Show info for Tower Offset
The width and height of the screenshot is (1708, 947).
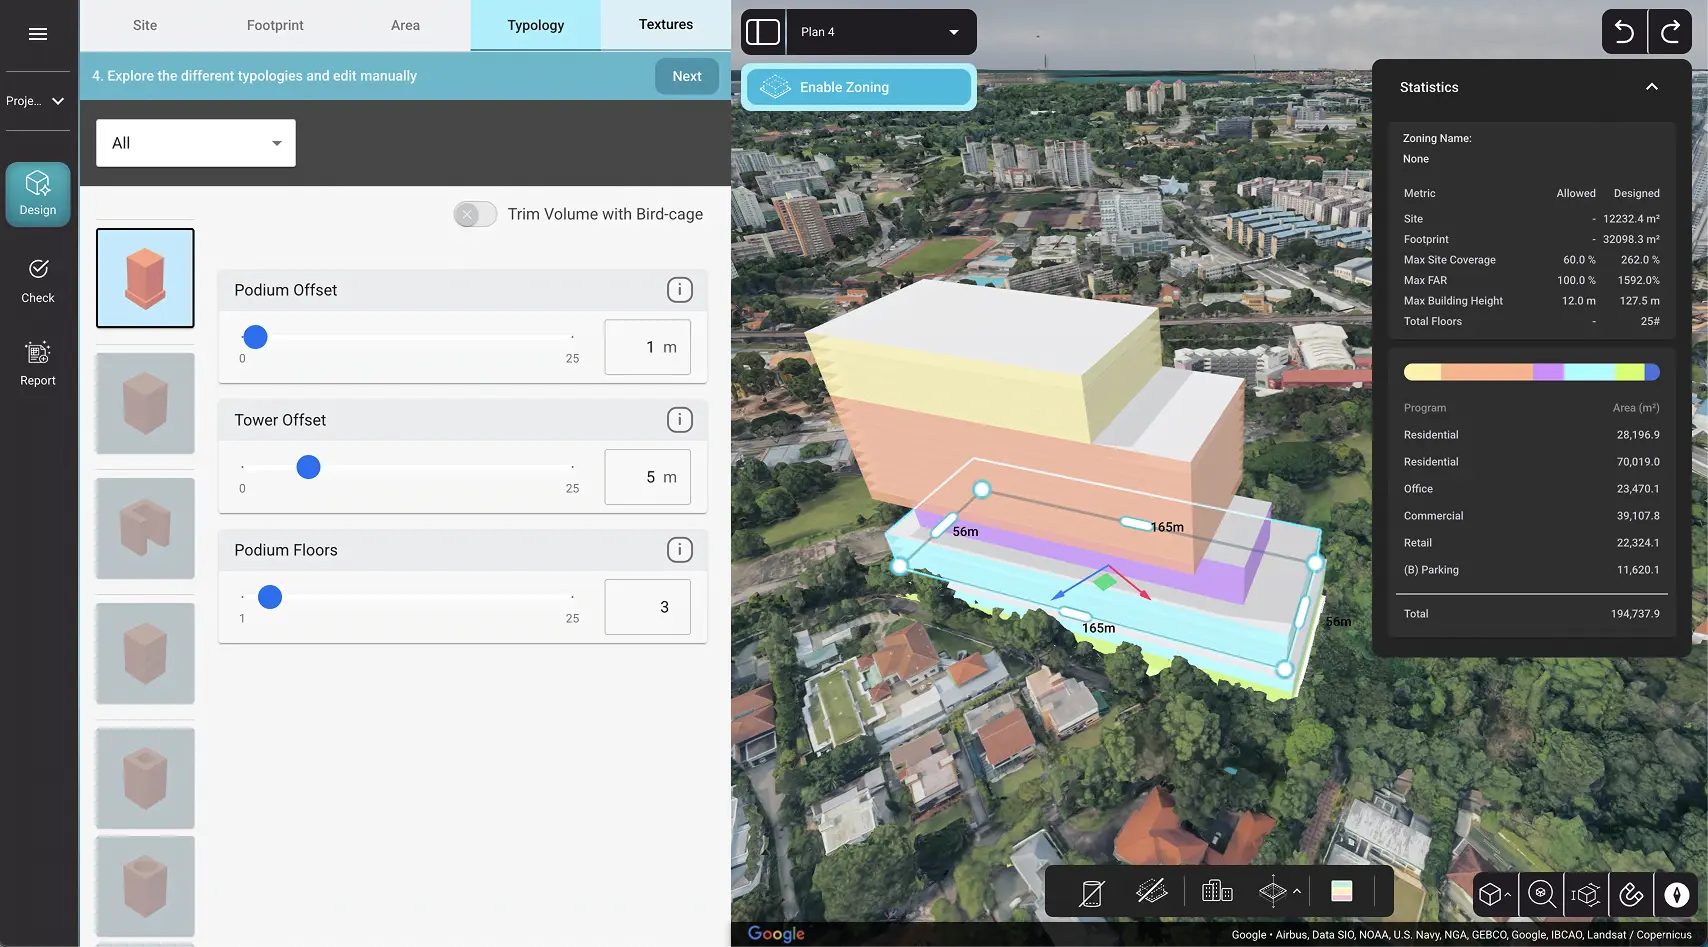tap(680, 420)
